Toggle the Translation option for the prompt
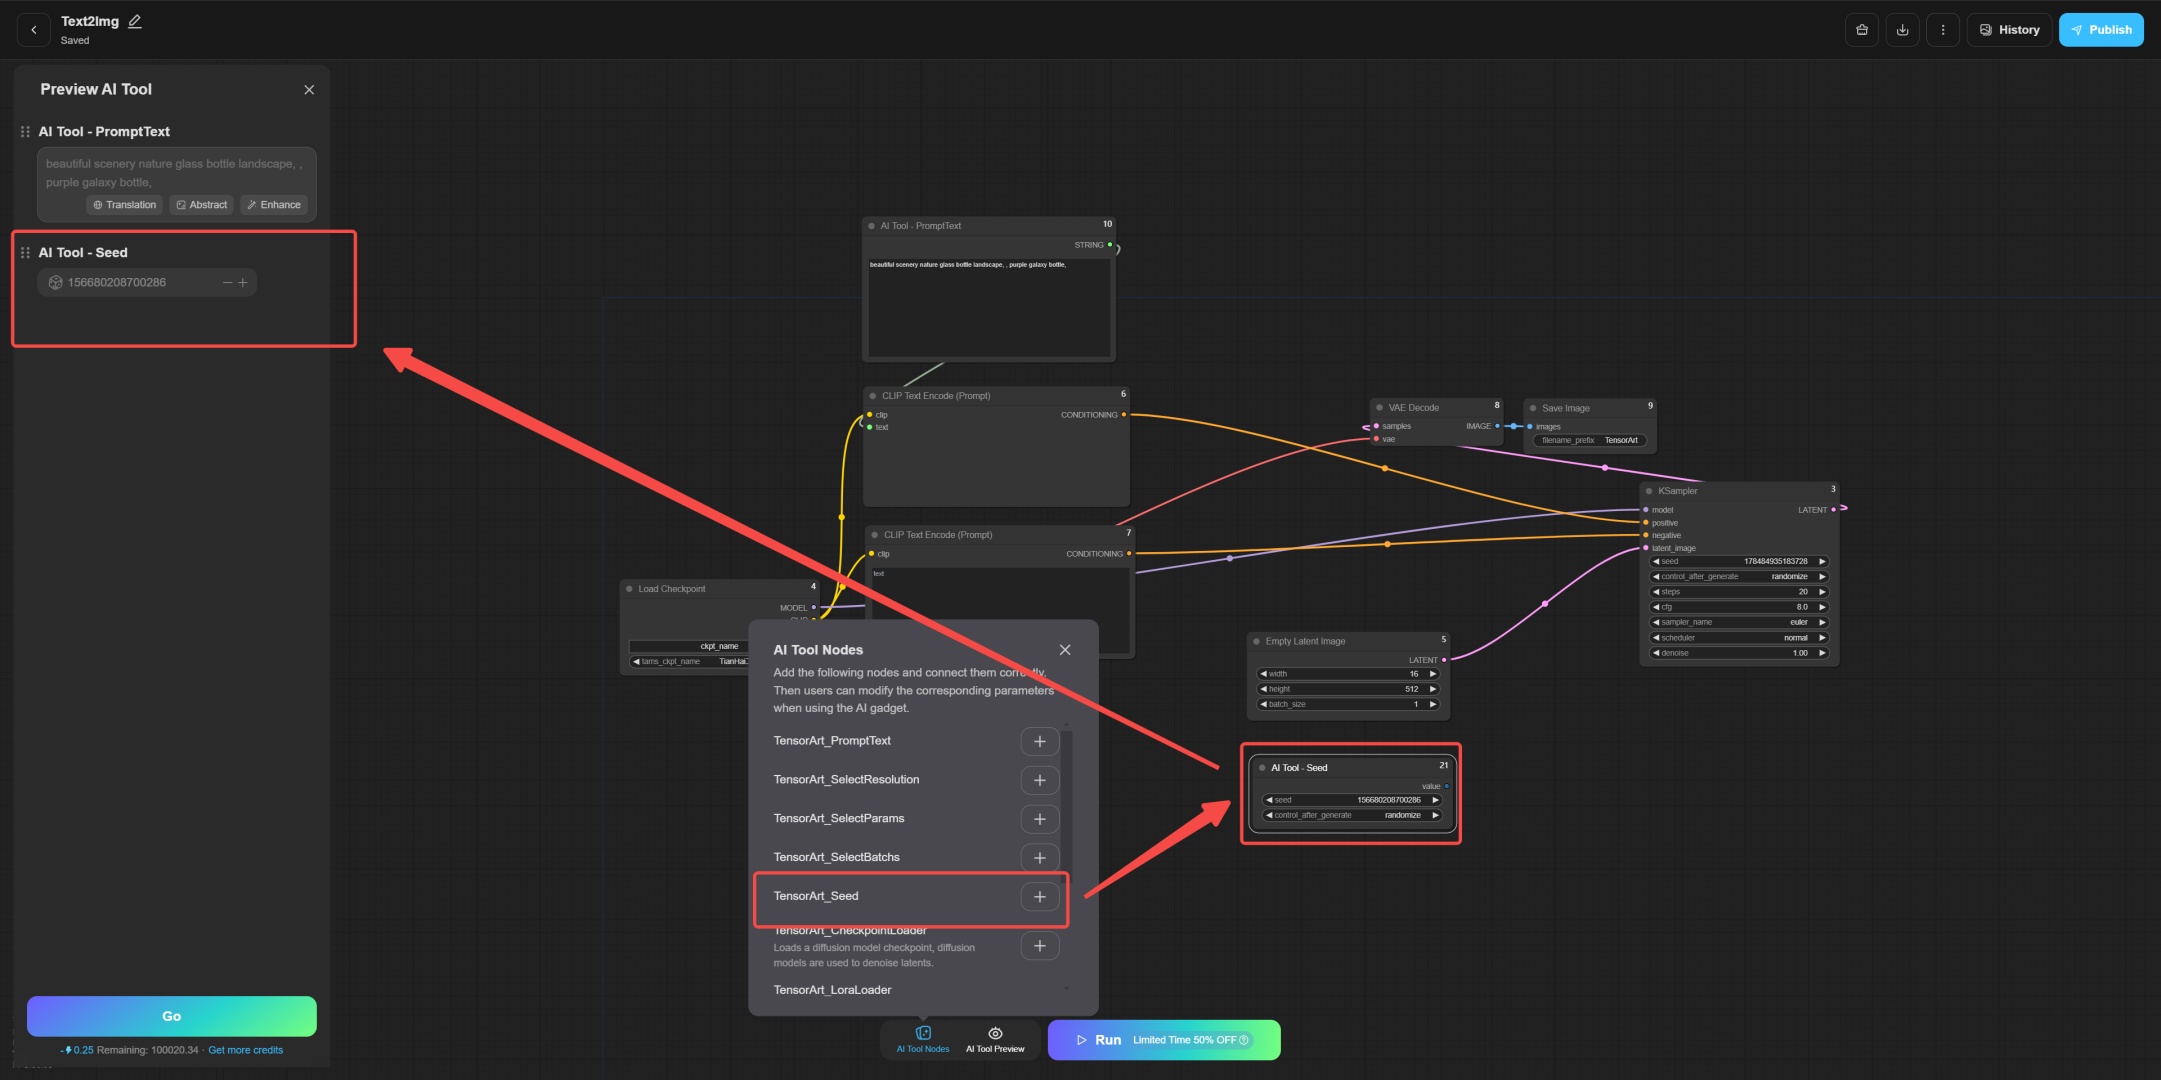This screenshot has height=1080, width=2161. point(124,205)
